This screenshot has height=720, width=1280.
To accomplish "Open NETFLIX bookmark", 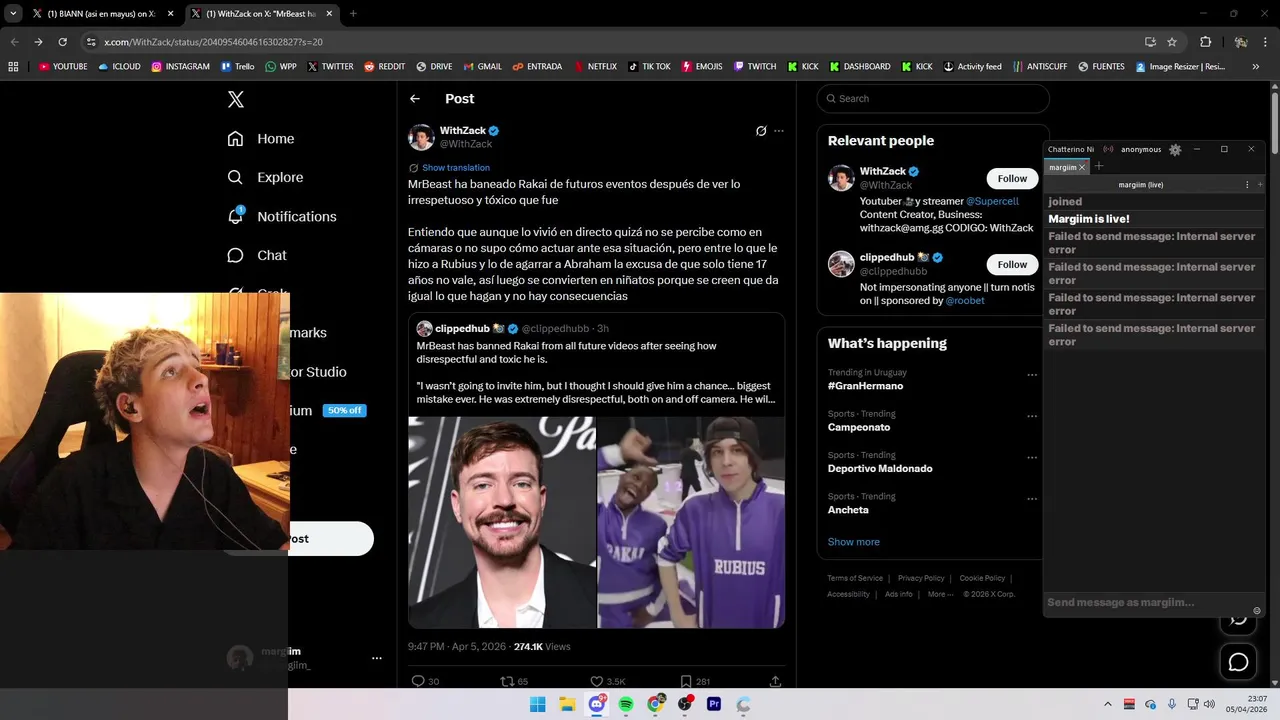I will coord(594,67).
